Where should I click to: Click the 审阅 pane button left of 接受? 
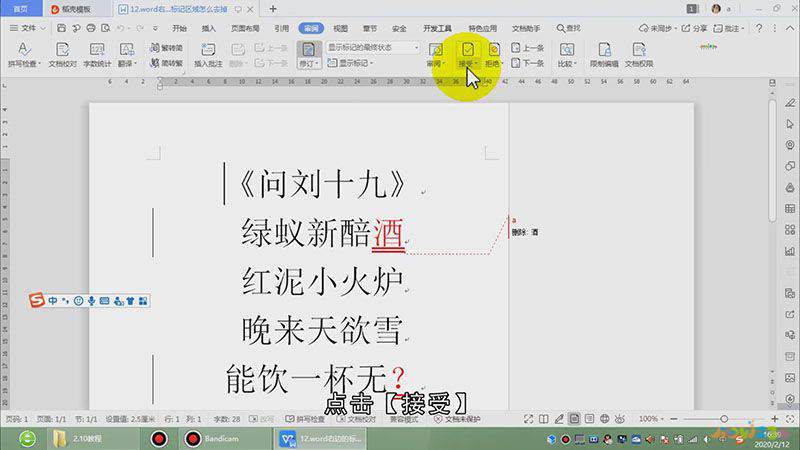(436, 55)
